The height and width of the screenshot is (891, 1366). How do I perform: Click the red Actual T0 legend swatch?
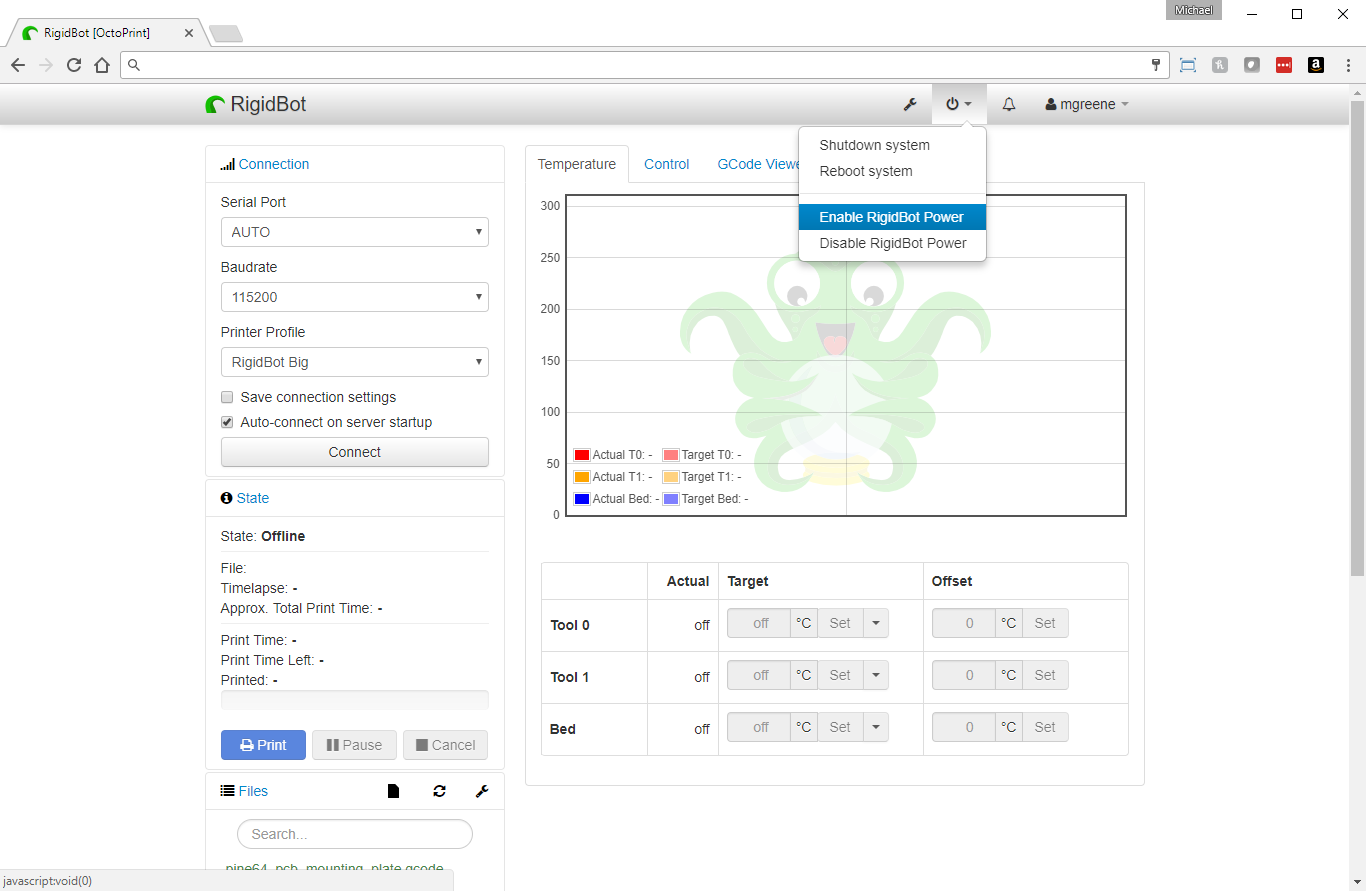[582, 455]
